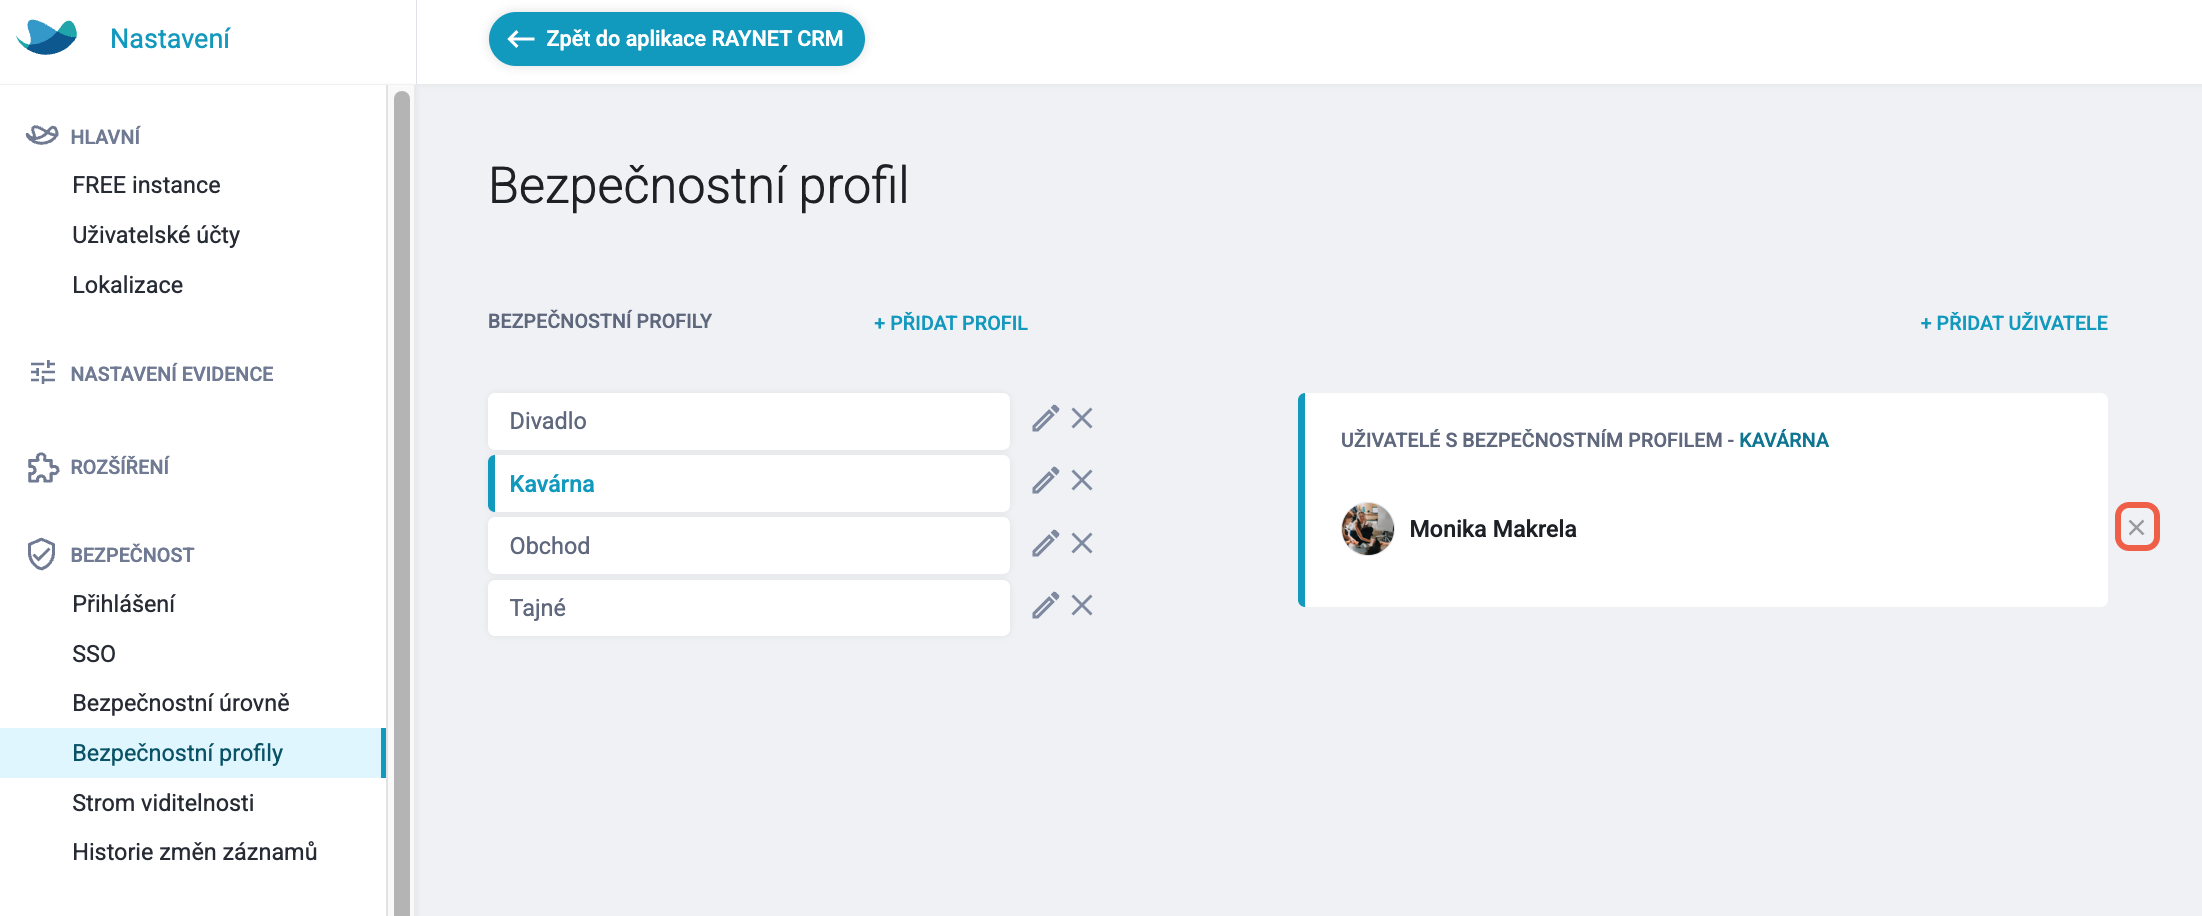
Task: Click Zpět do aplikace RAYNET CRM button
Action: click(x=677, y=39)
